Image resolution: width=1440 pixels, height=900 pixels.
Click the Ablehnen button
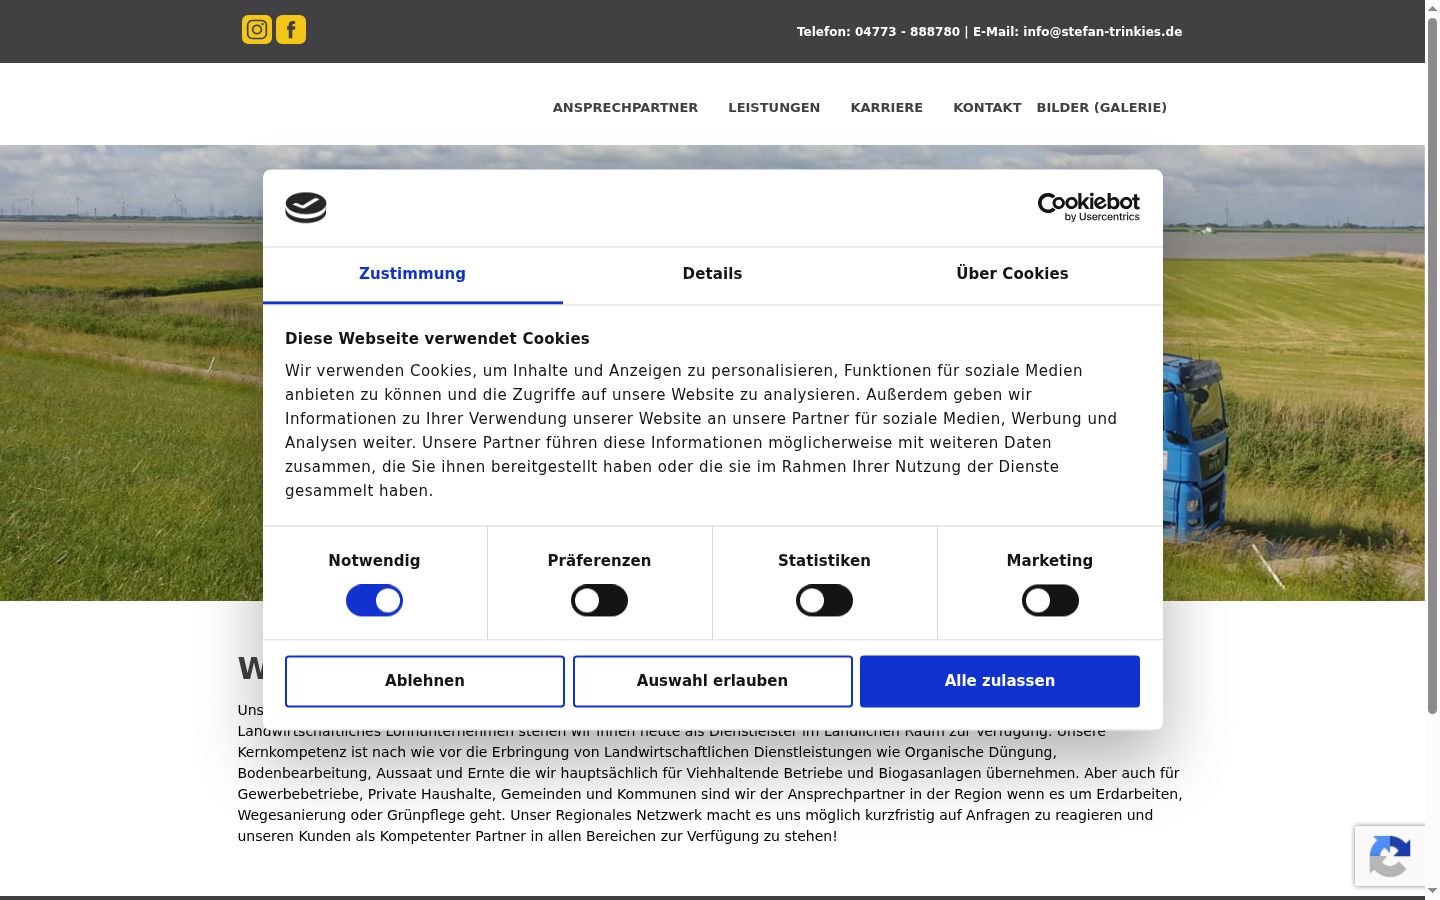tap(425, 681)
